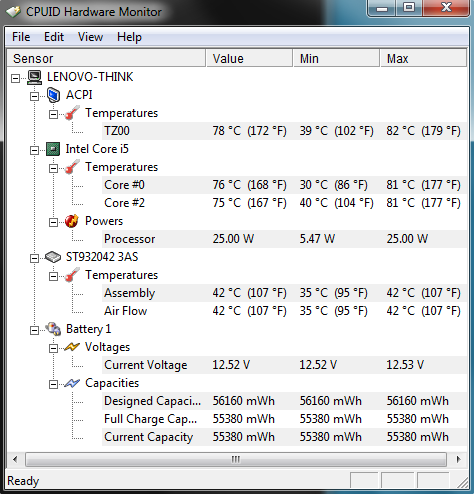Open the View menu
Viewport: 474px width, 494px height.
(90, 37)
